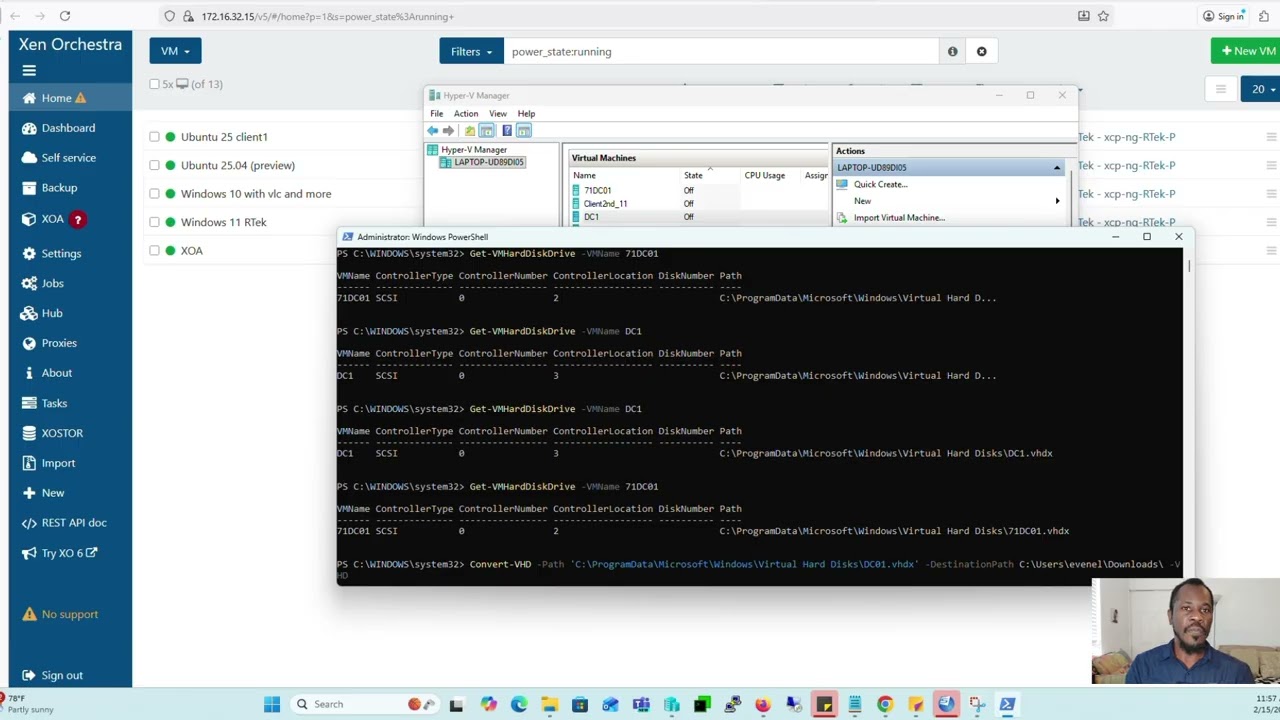1280x720 pixels.
Task: Bookmark this page with the star icon
Action: pyautogui.click(x=1104, y=16)
